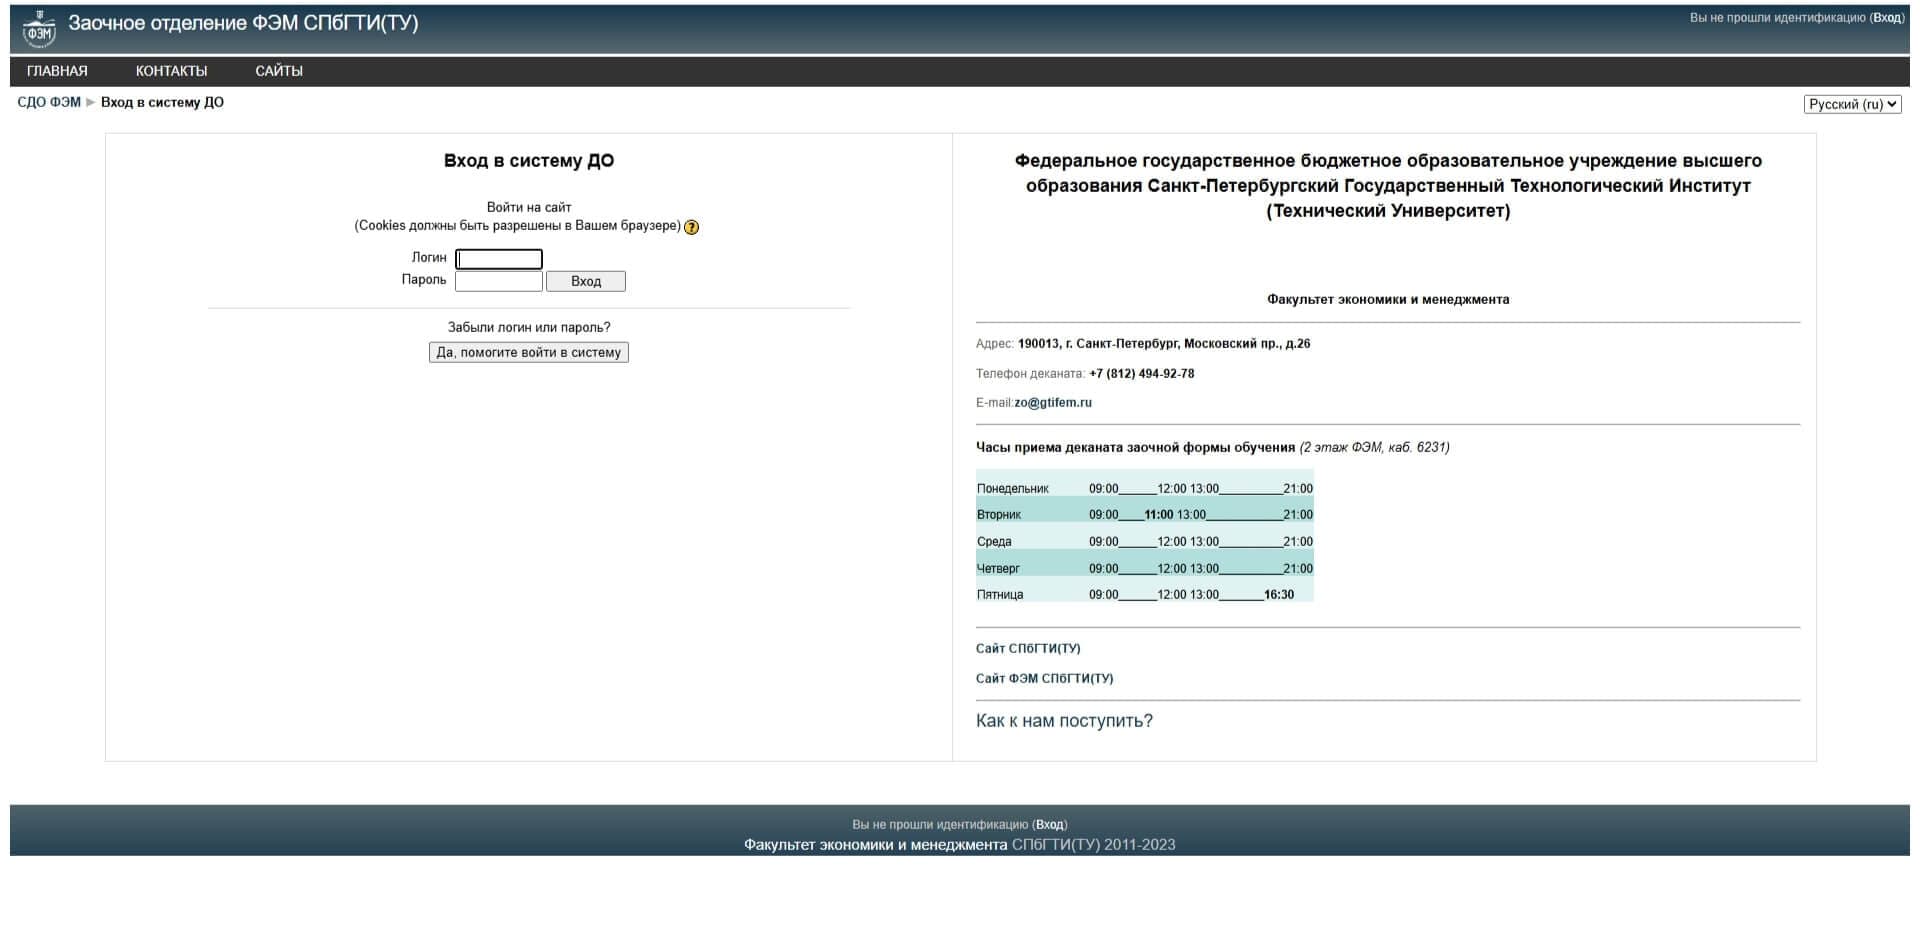The width and height of the screenshot is (1920, 946).
Task: Go to СДО ФЭМ breadcrumb link
Action: click(x=49, y=102)
